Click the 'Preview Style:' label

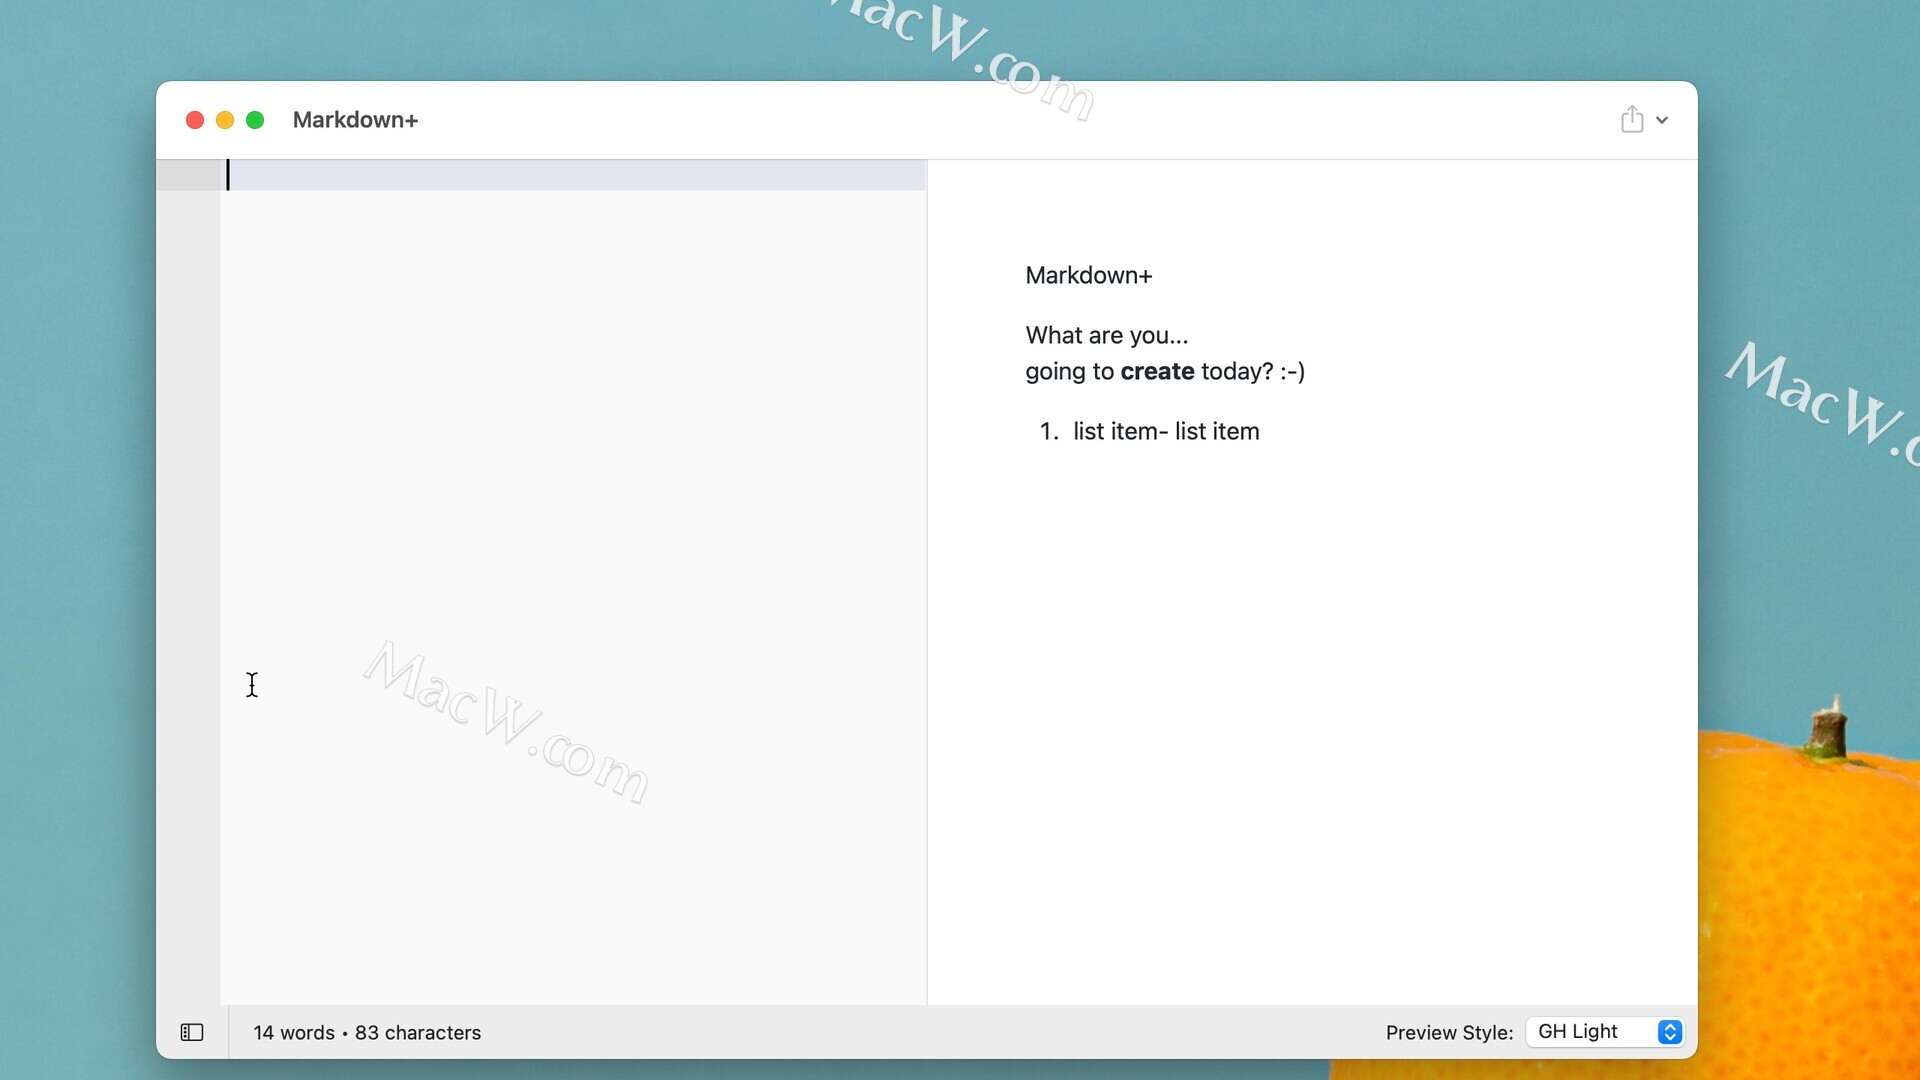click(1449, 1033)
